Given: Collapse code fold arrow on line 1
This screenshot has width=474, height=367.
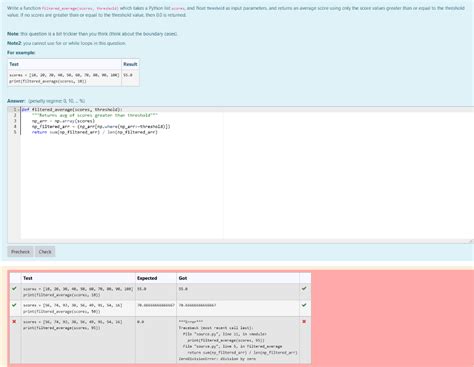Looking at the screenshot, I should [18, 110].
